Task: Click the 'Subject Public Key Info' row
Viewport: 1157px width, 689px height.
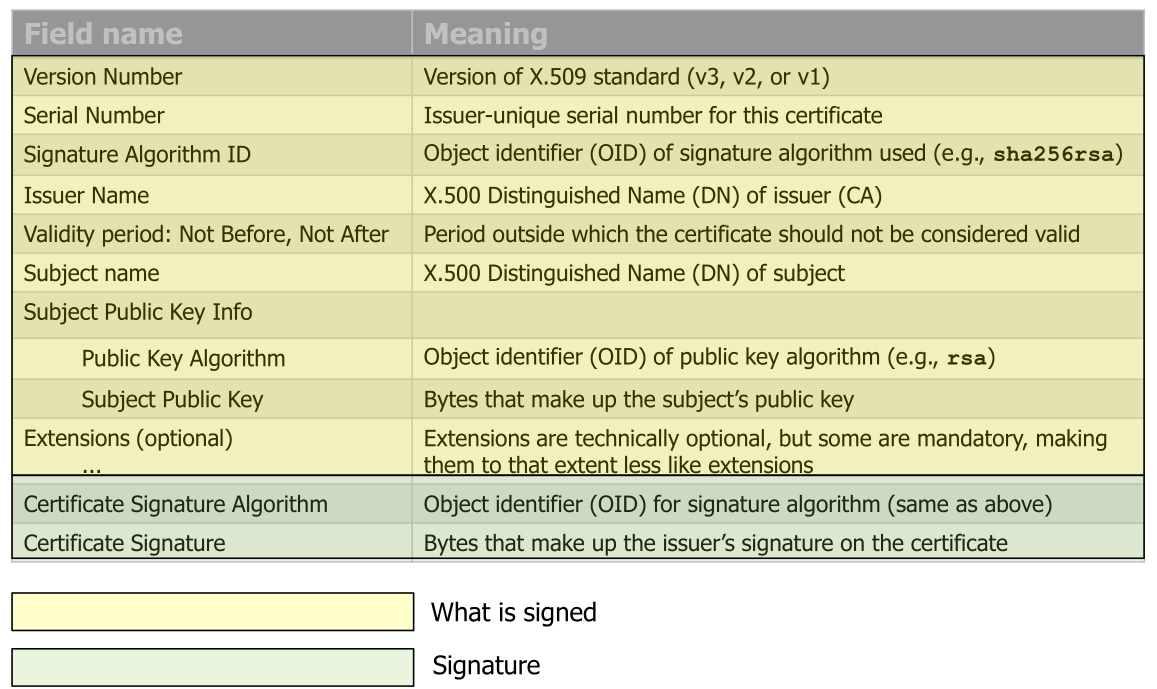Action: click(138, 312)
